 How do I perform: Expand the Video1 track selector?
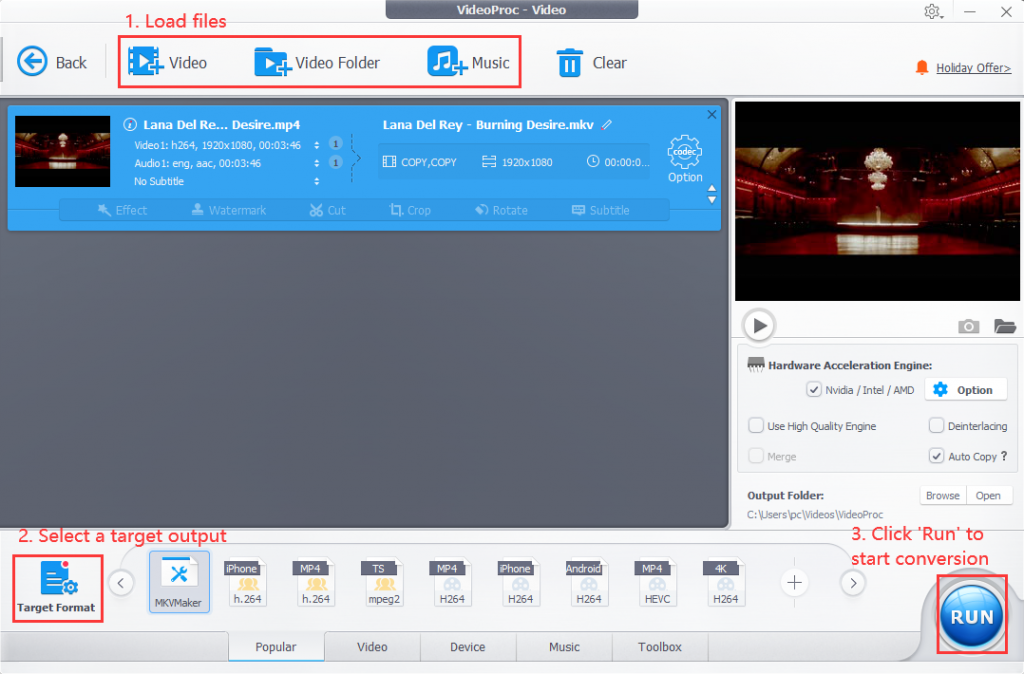[317, 144]
